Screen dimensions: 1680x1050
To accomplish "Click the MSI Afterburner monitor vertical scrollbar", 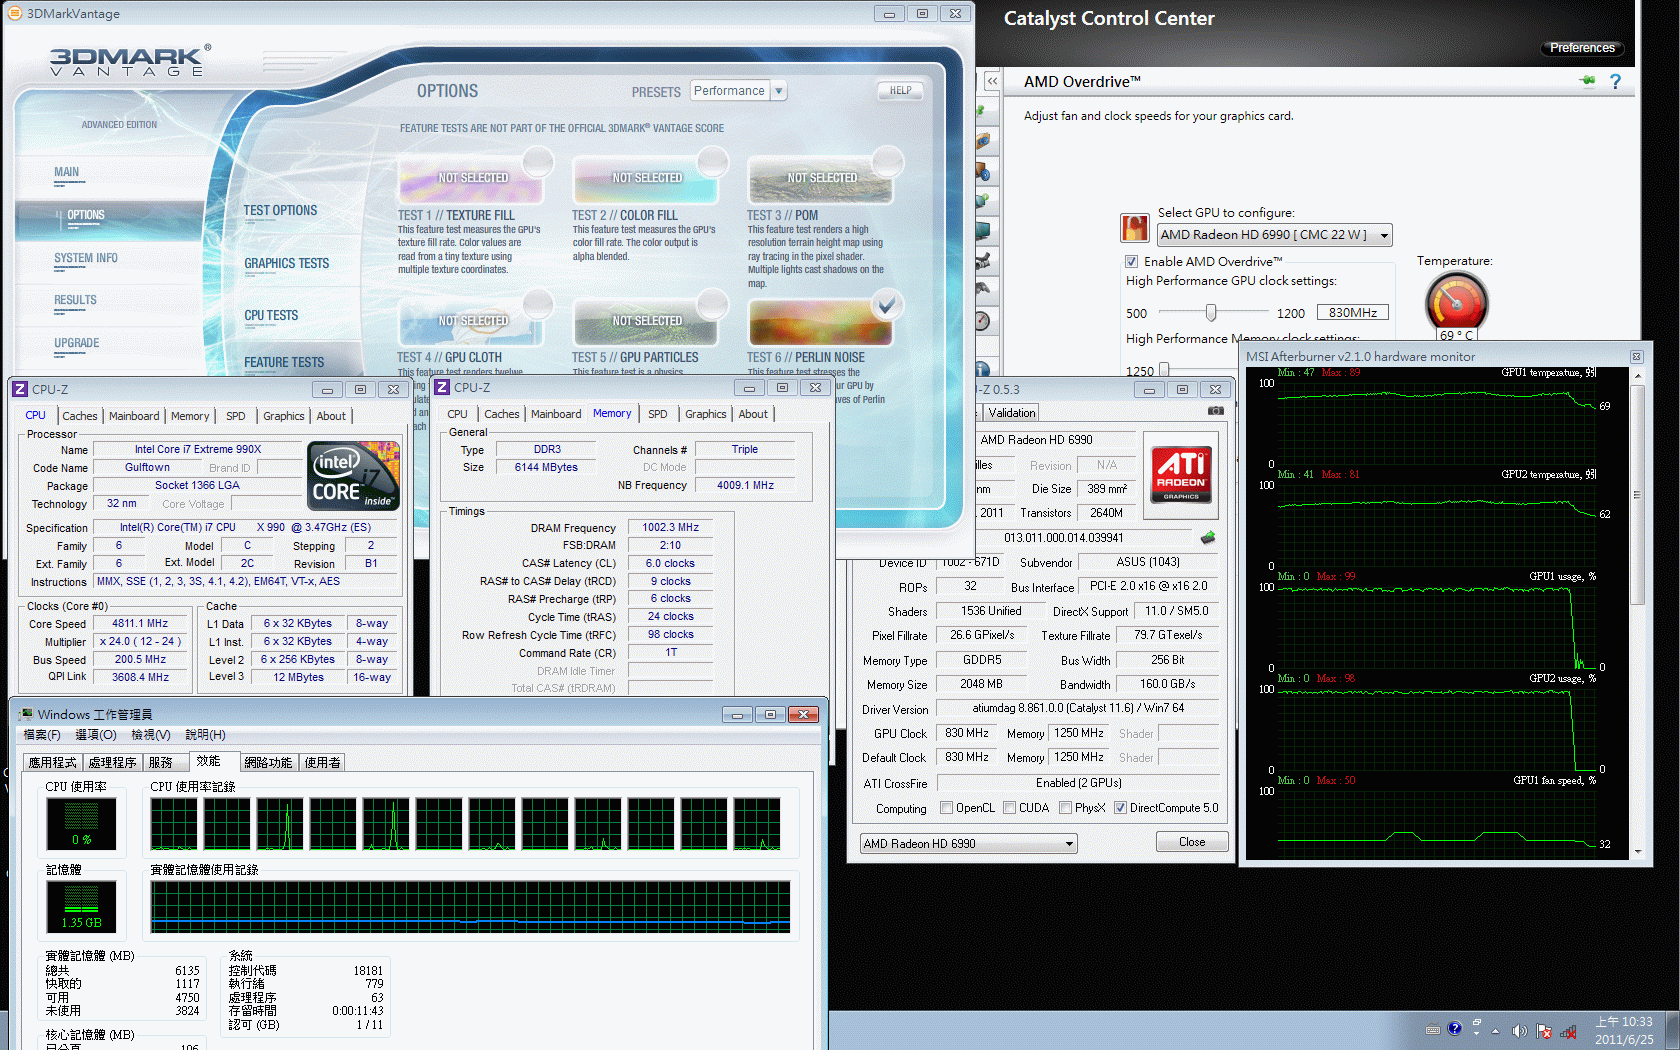I will pyautogui.click(x=1637, y=495).
